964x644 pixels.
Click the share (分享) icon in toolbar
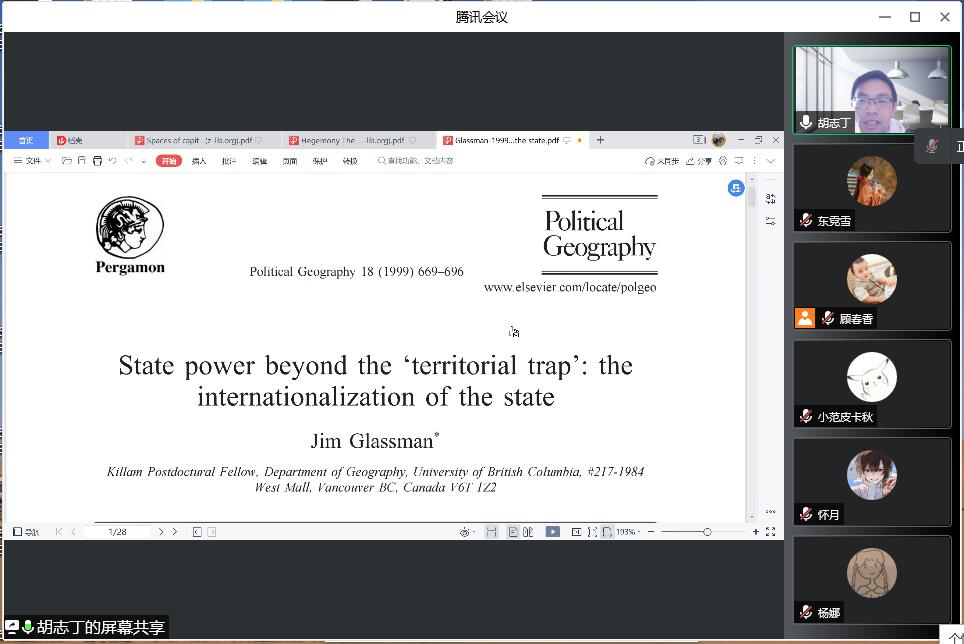tap(700, 161)
